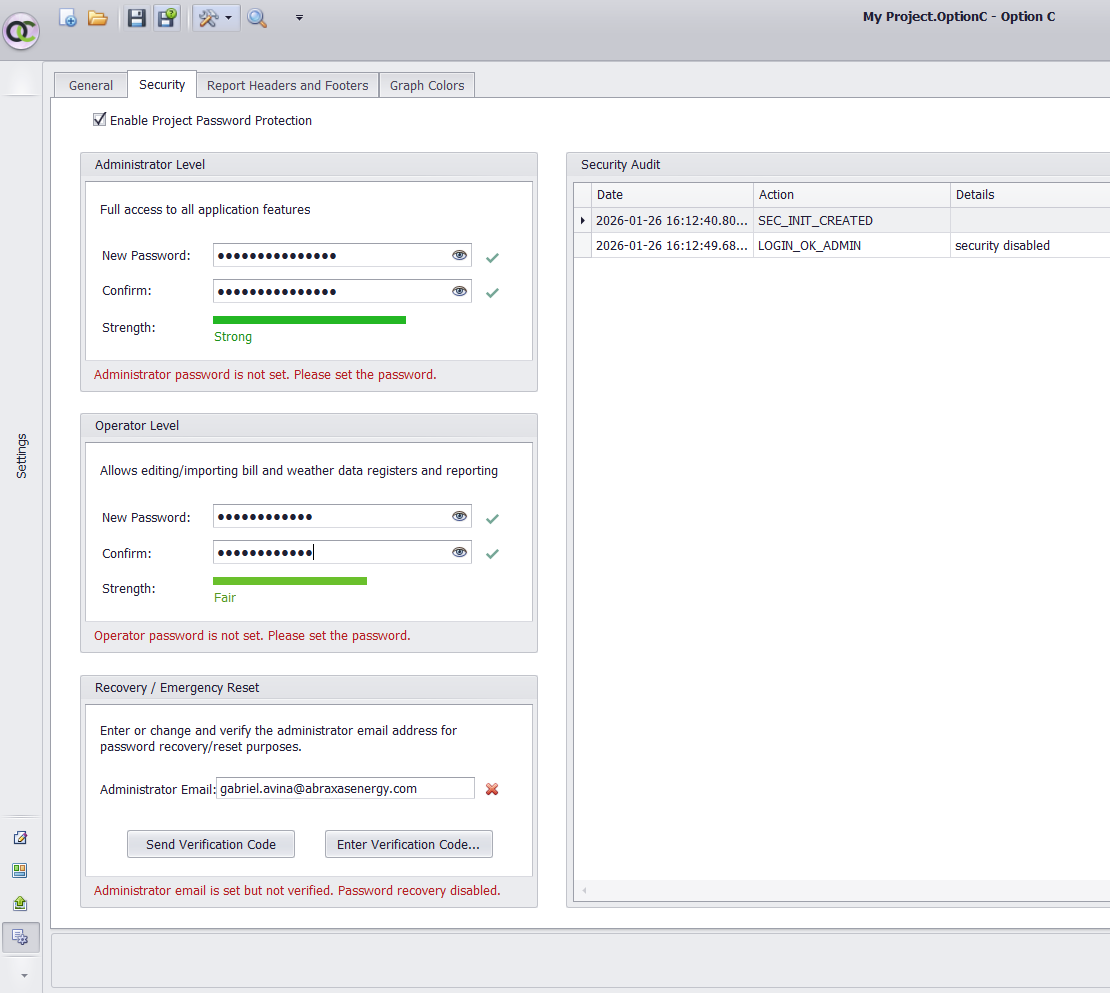
Task: Expand the tools hammer-wrench dropdown arrow
Action: (229, 18)
